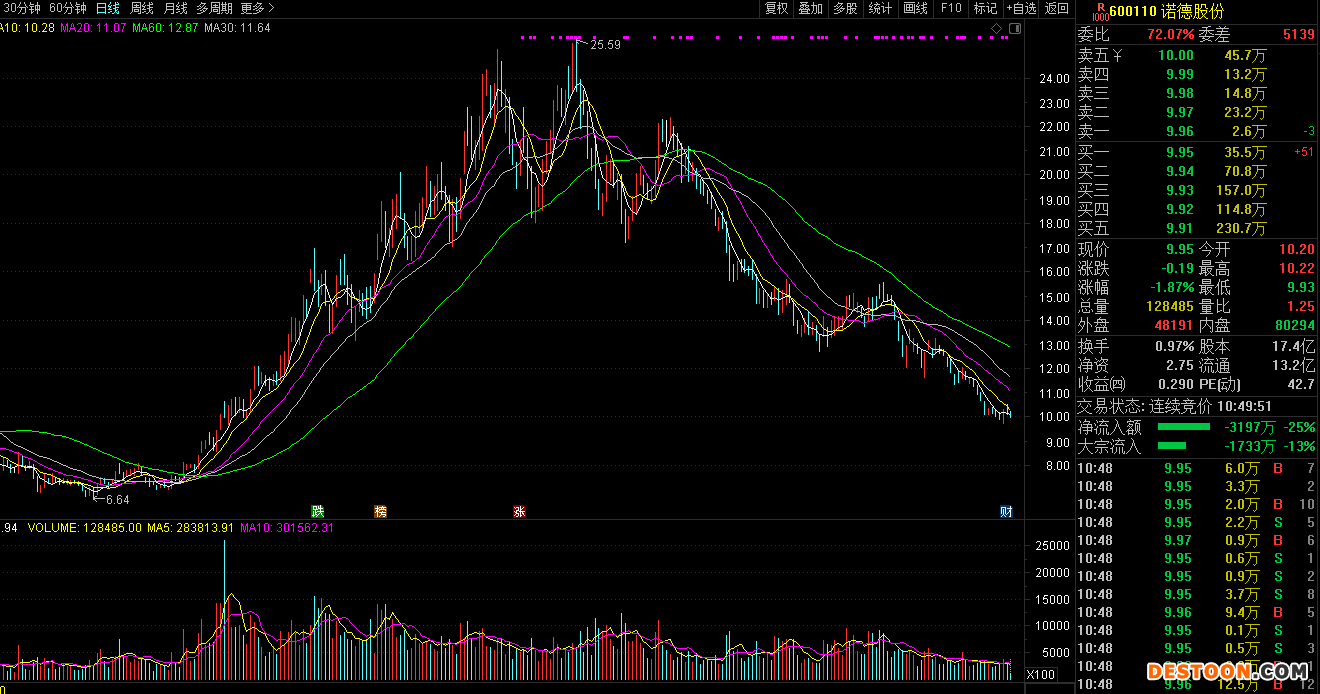Viewport: 1320px width, 694px height.
Task: Add the stock with the +自选 button
Action: click(x=1021, y=8)
